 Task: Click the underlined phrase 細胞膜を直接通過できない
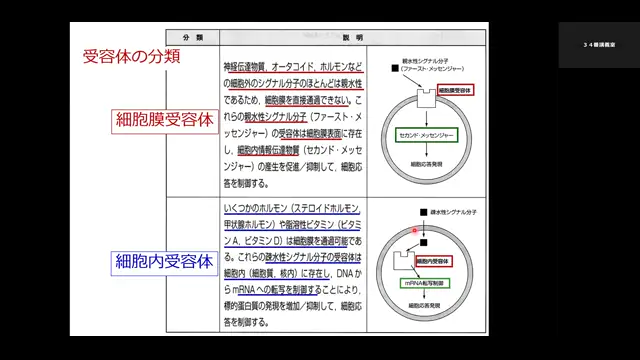click(307, 100)
